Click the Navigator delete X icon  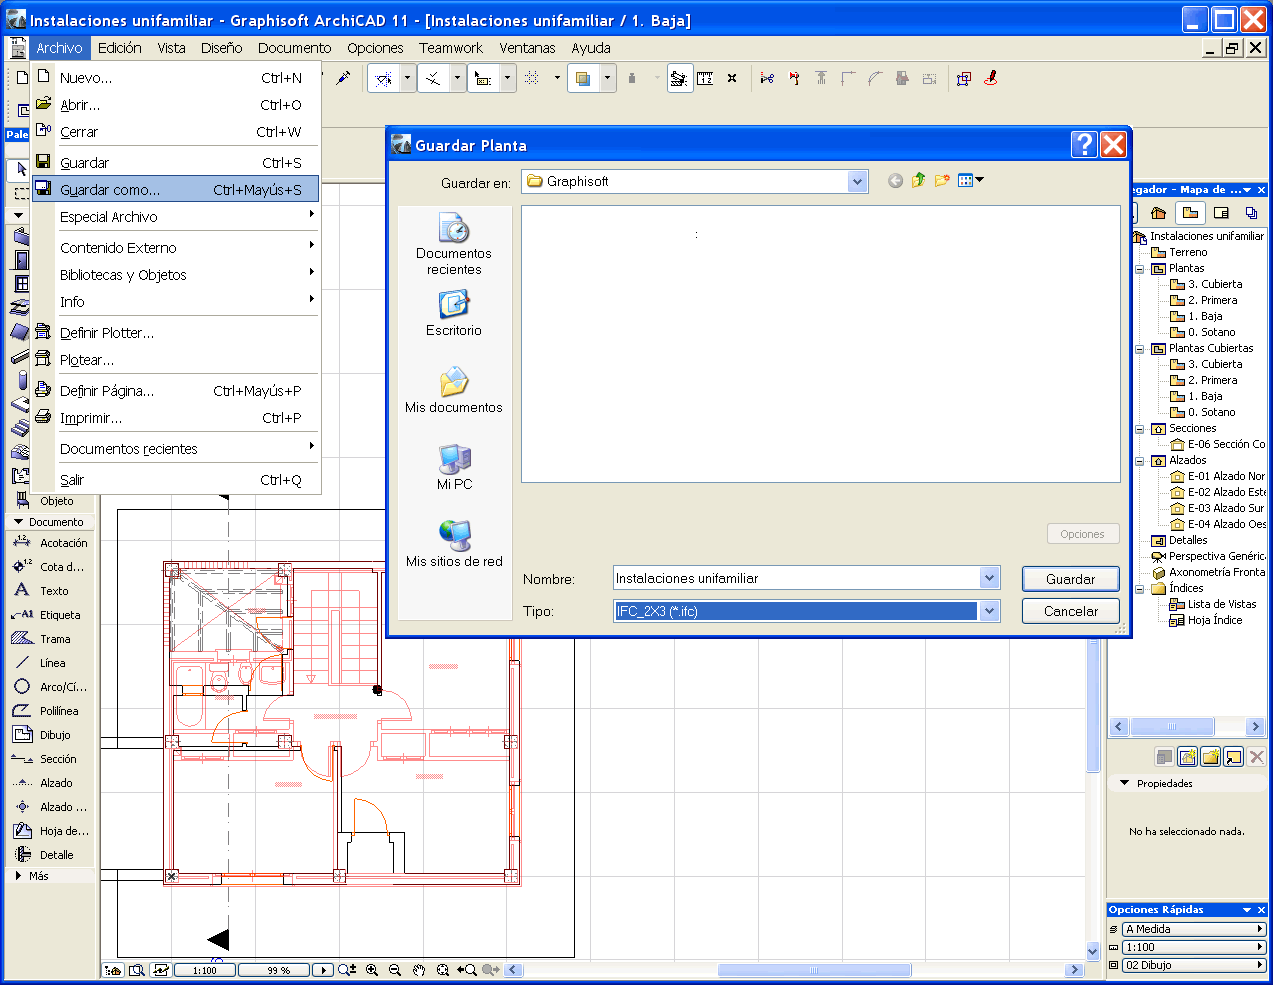tap(1257, 757)
